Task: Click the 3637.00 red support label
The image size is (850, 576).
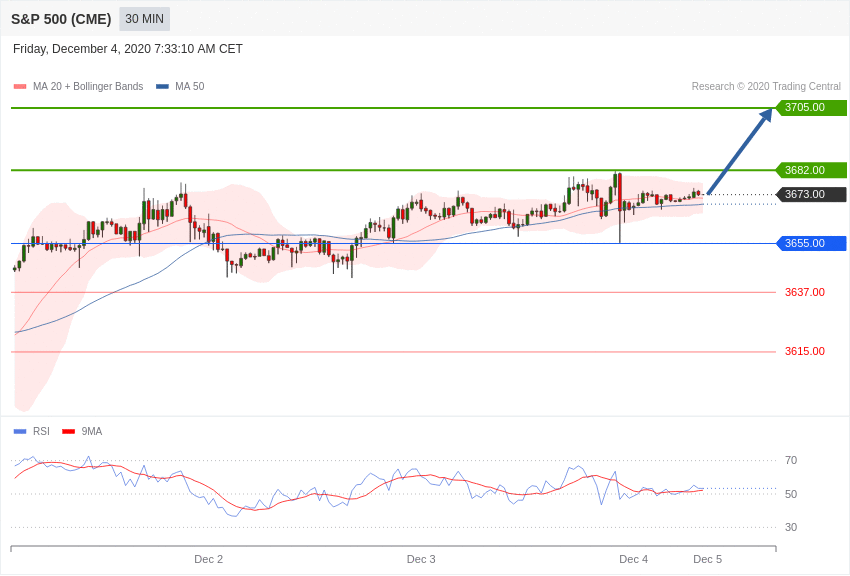Action: click(x=805, y=292)
